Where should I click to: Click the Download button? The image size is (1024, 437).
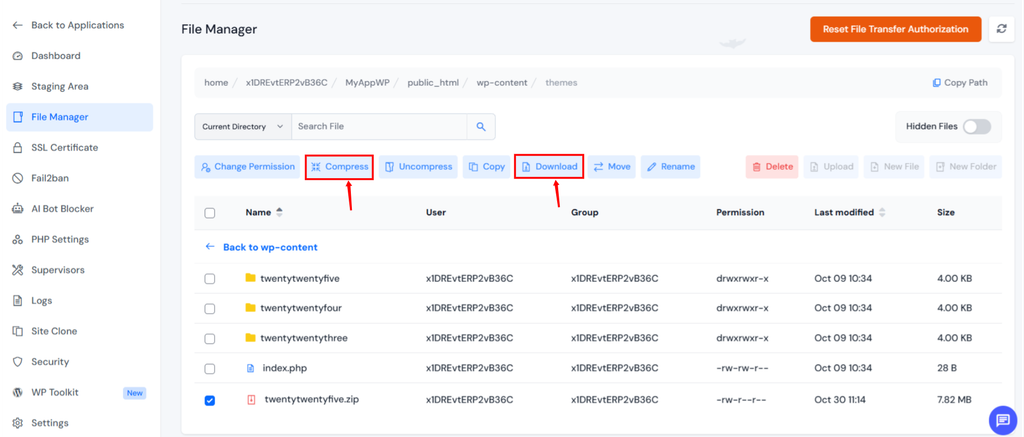click(x=549, y=167)
